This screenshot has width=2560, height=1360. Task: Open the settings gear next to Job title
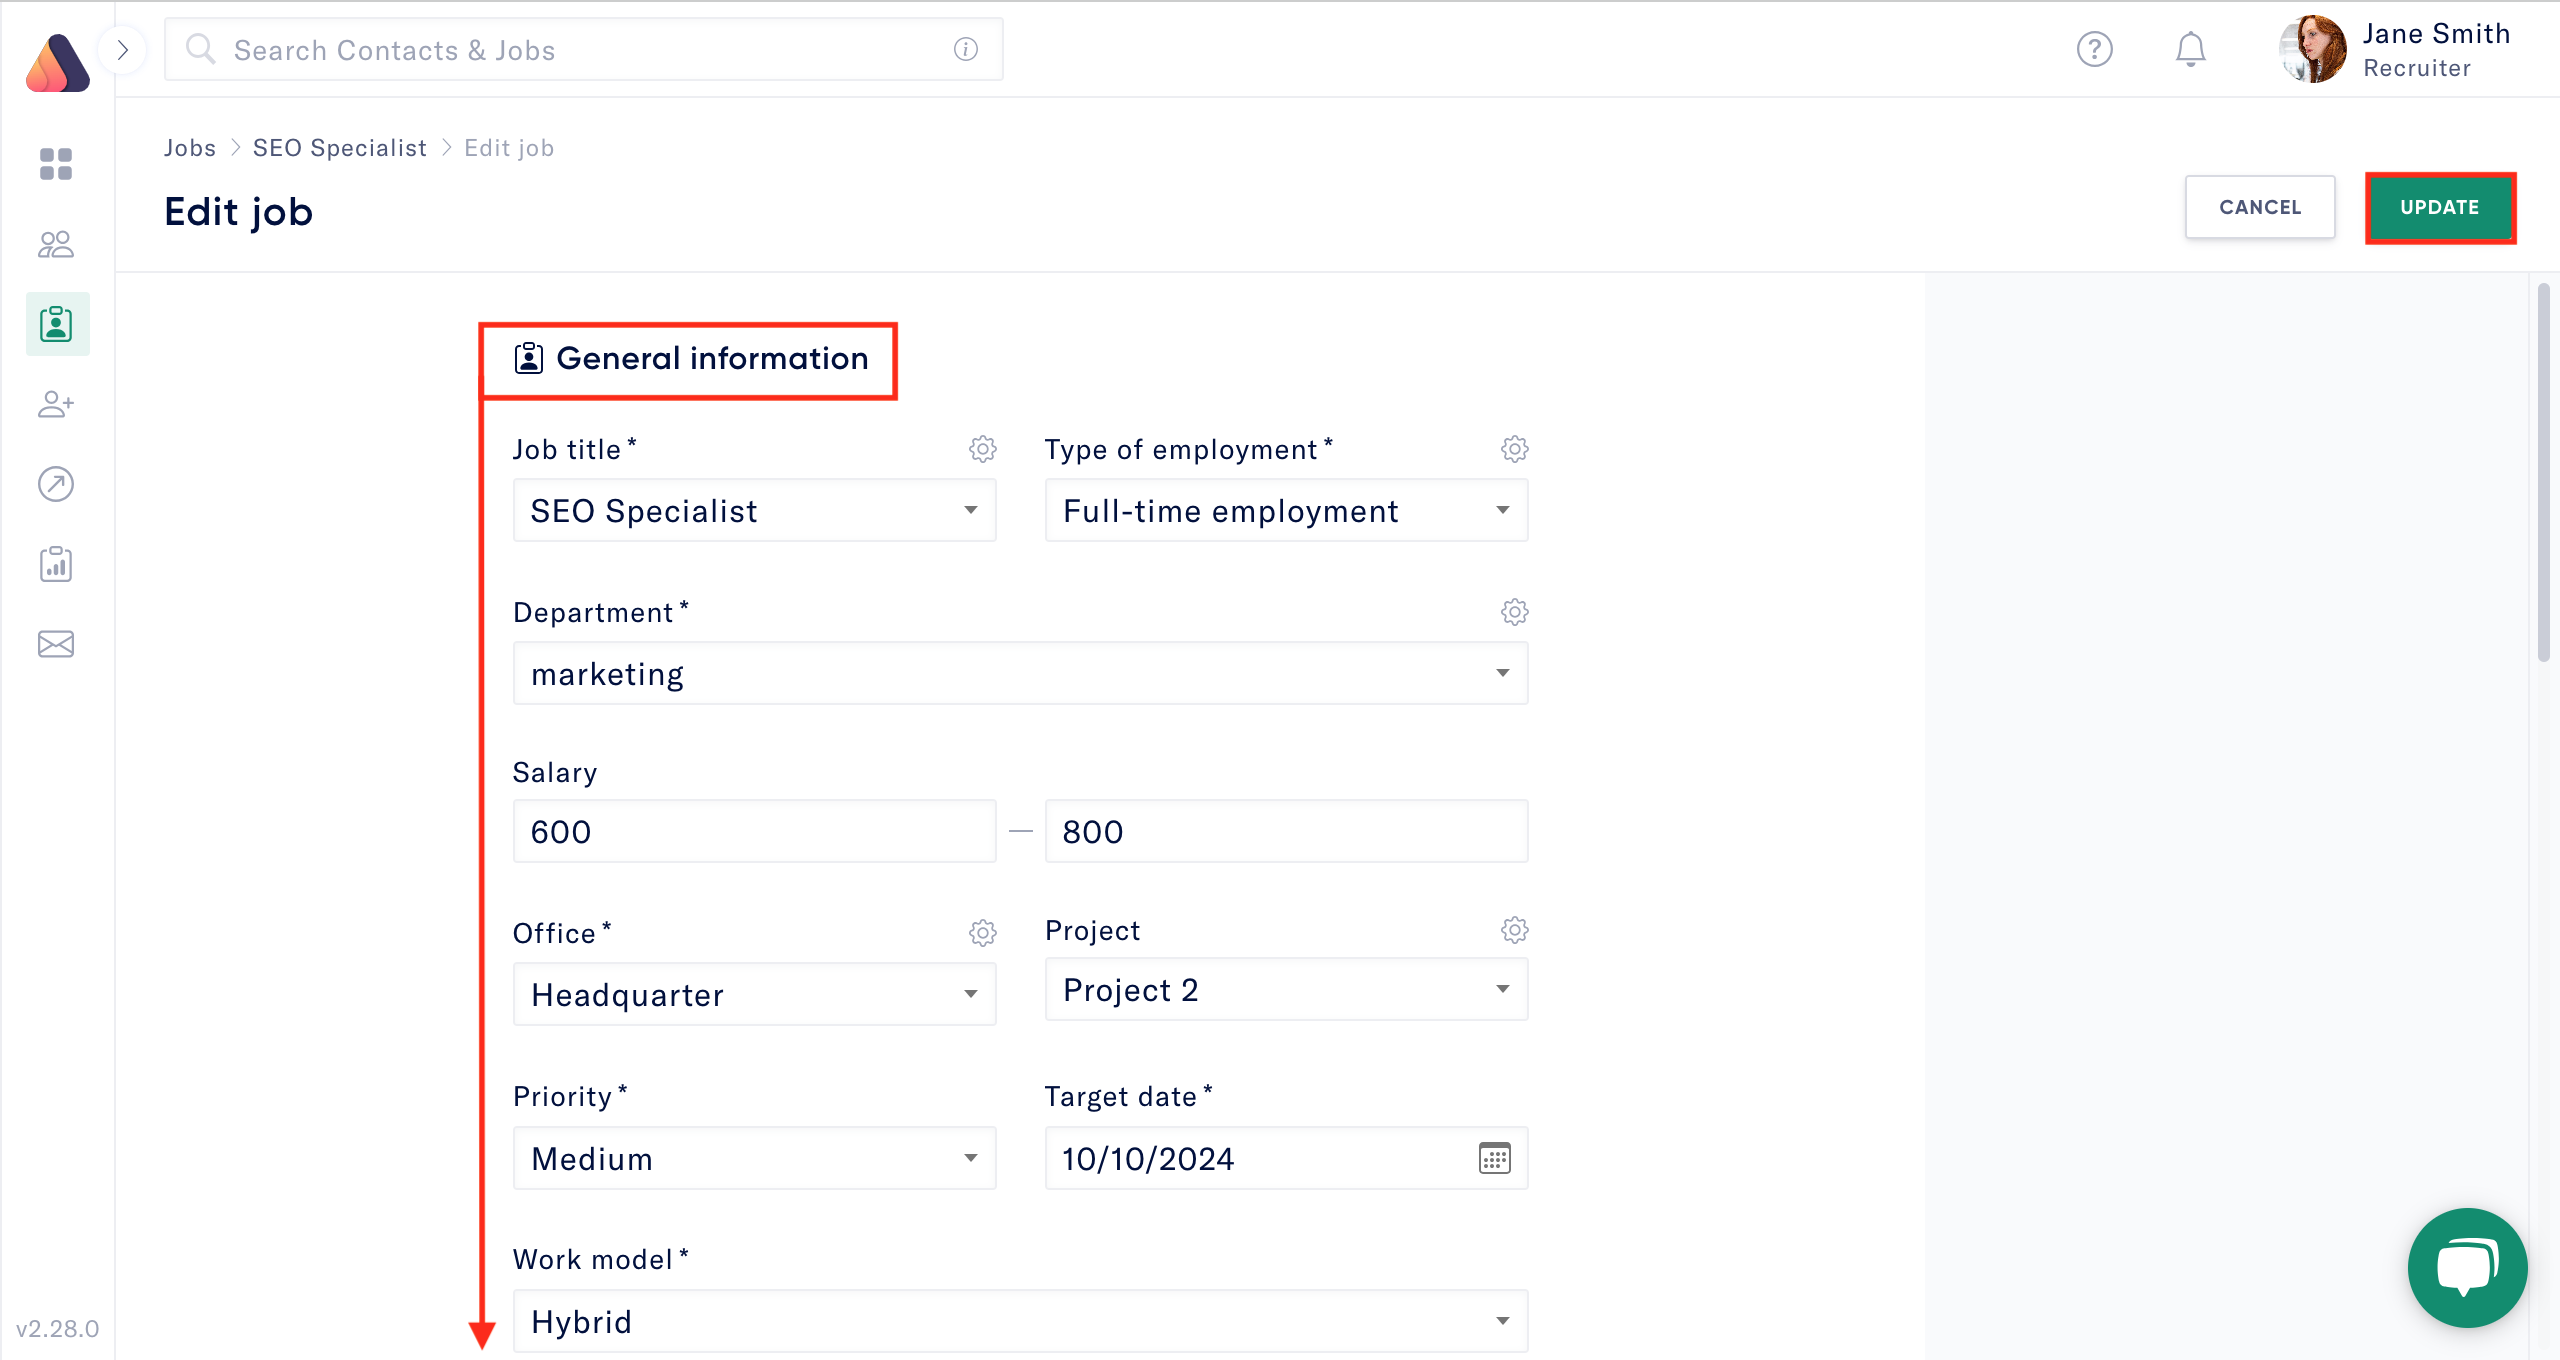983,449
